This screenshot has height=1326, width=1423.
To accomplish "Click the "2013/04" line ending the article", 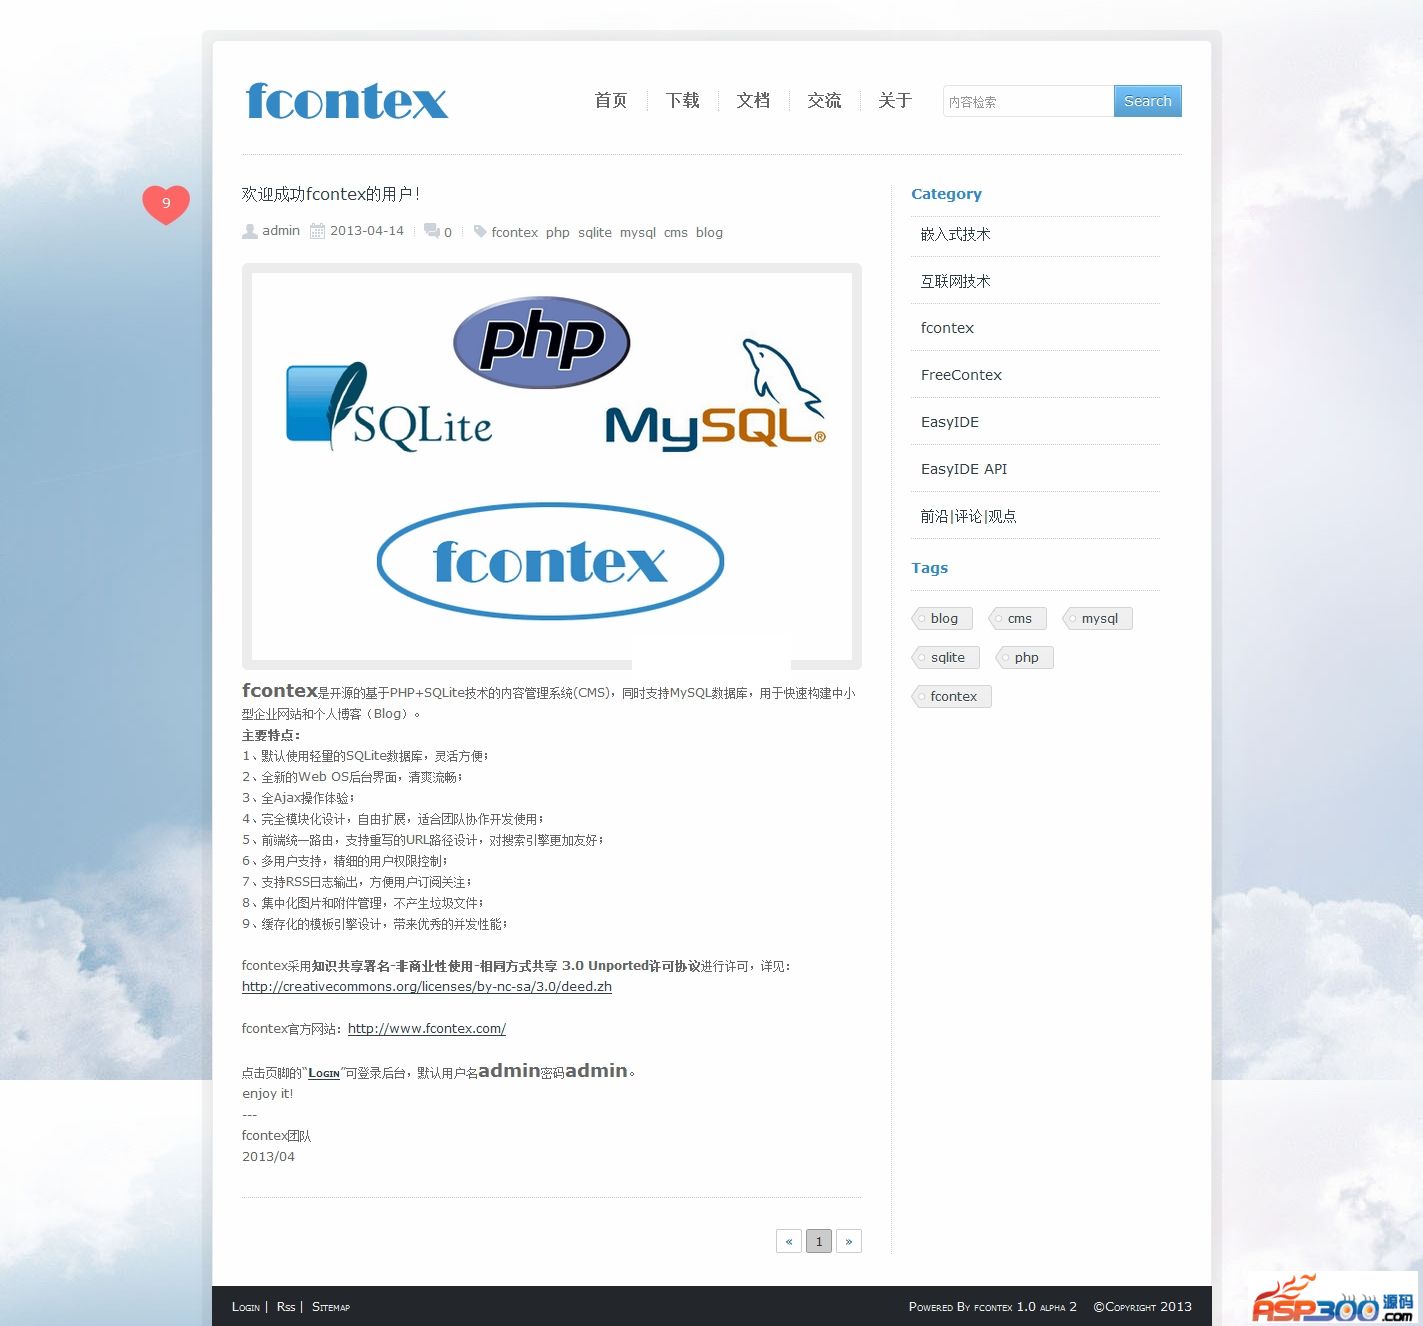I will pos(268,1157).
